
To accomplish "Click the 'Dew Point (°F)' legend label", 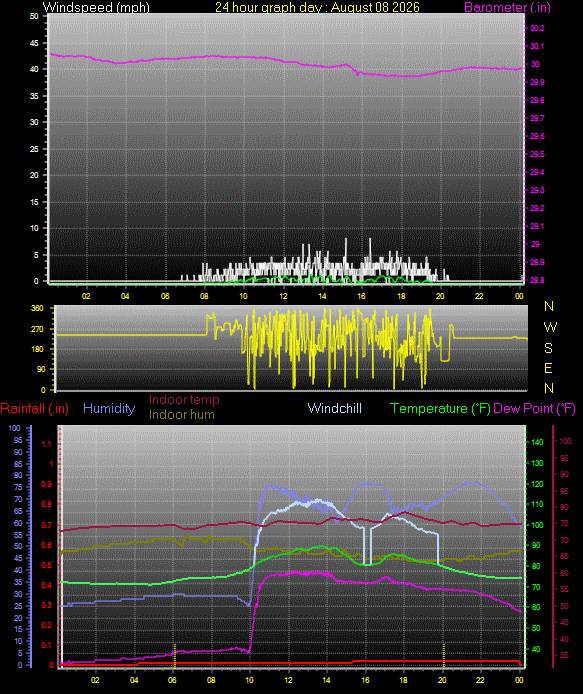I will 534,408.
